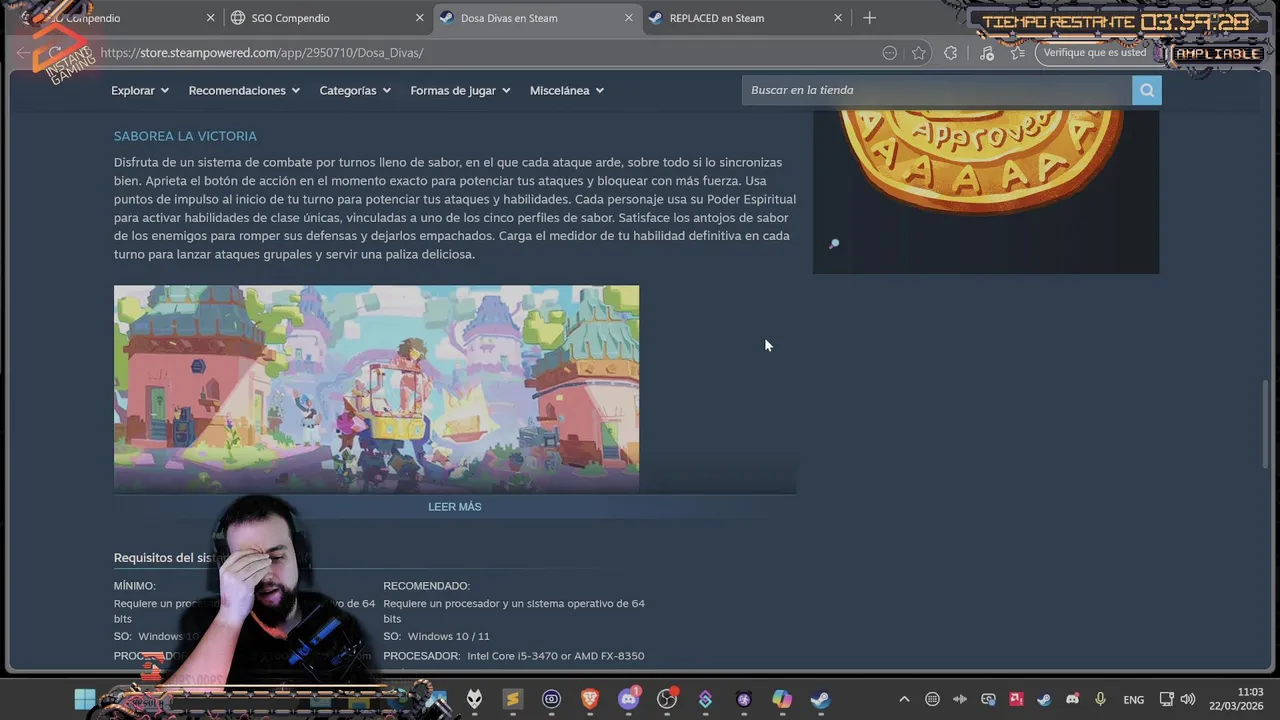Viewport: 1280px width, 720px height.
Task: Expand the Categorías dropdown
Action: (355, 90)
